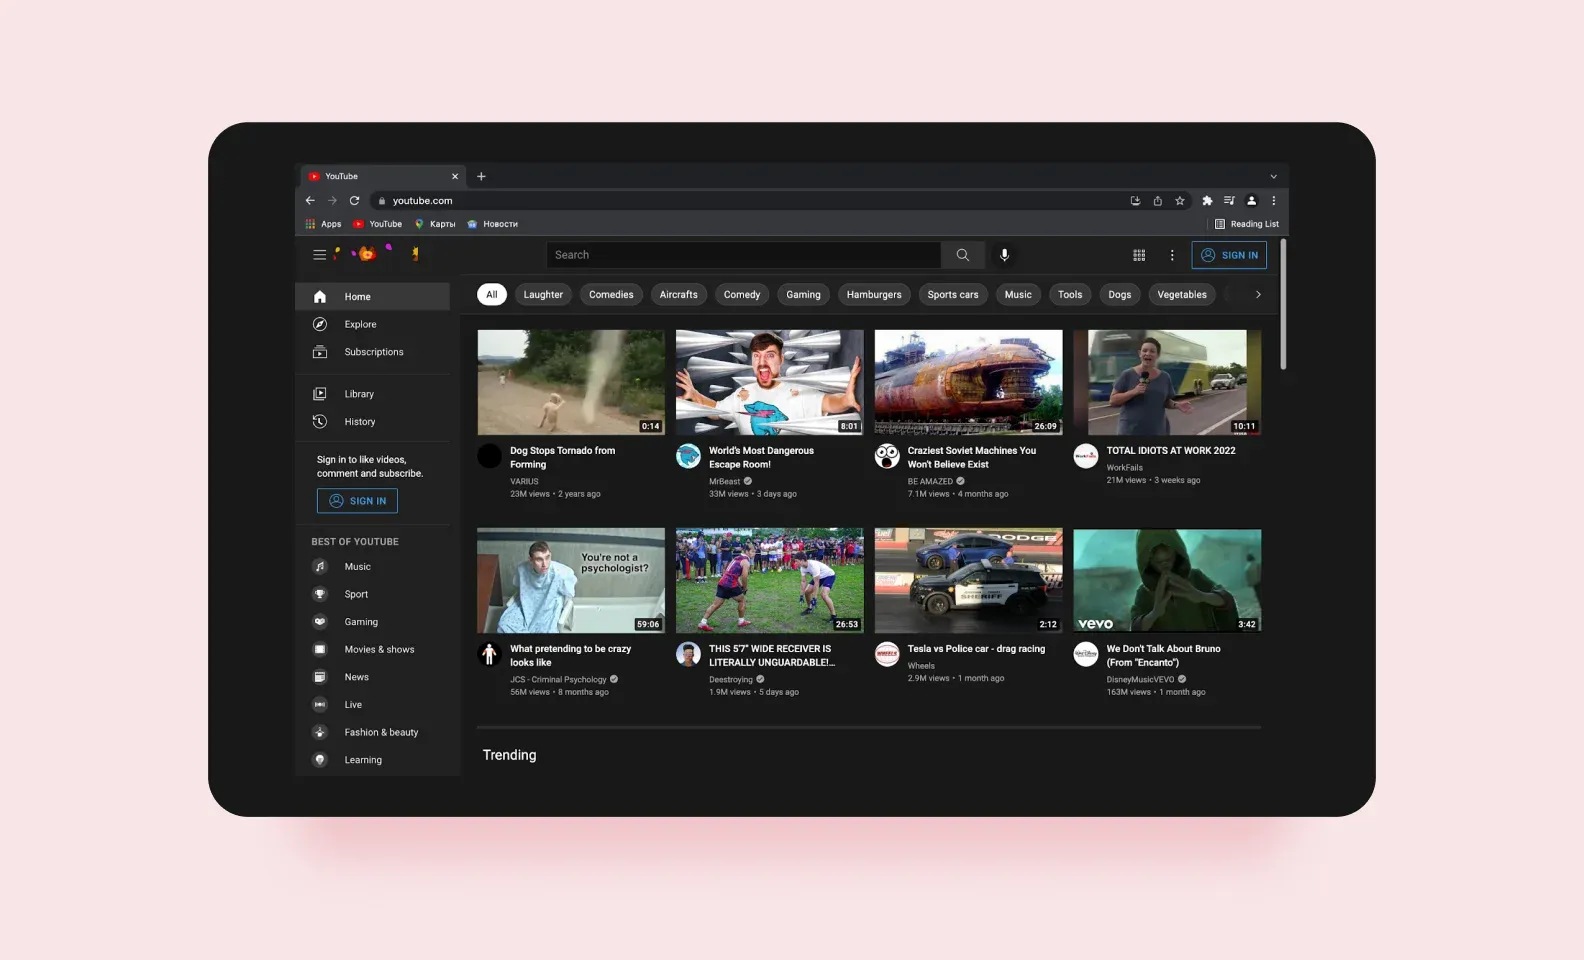This screenshot has width=1584, height=960.
Task: Open the YouTube settings three-dot menu
Action: (x=1172, y=255)
